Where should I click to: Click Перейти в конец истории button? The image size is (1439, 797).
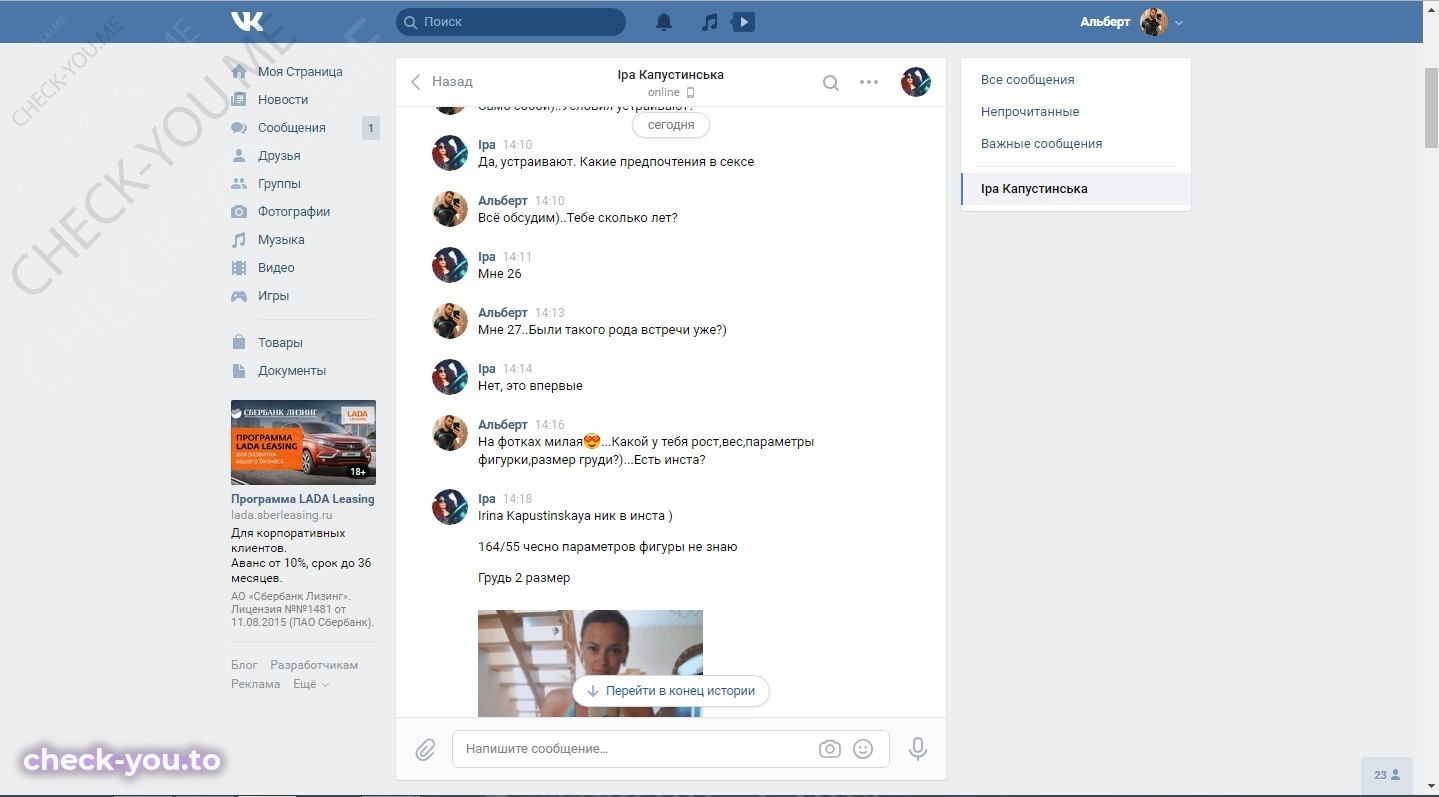[671, 691]
